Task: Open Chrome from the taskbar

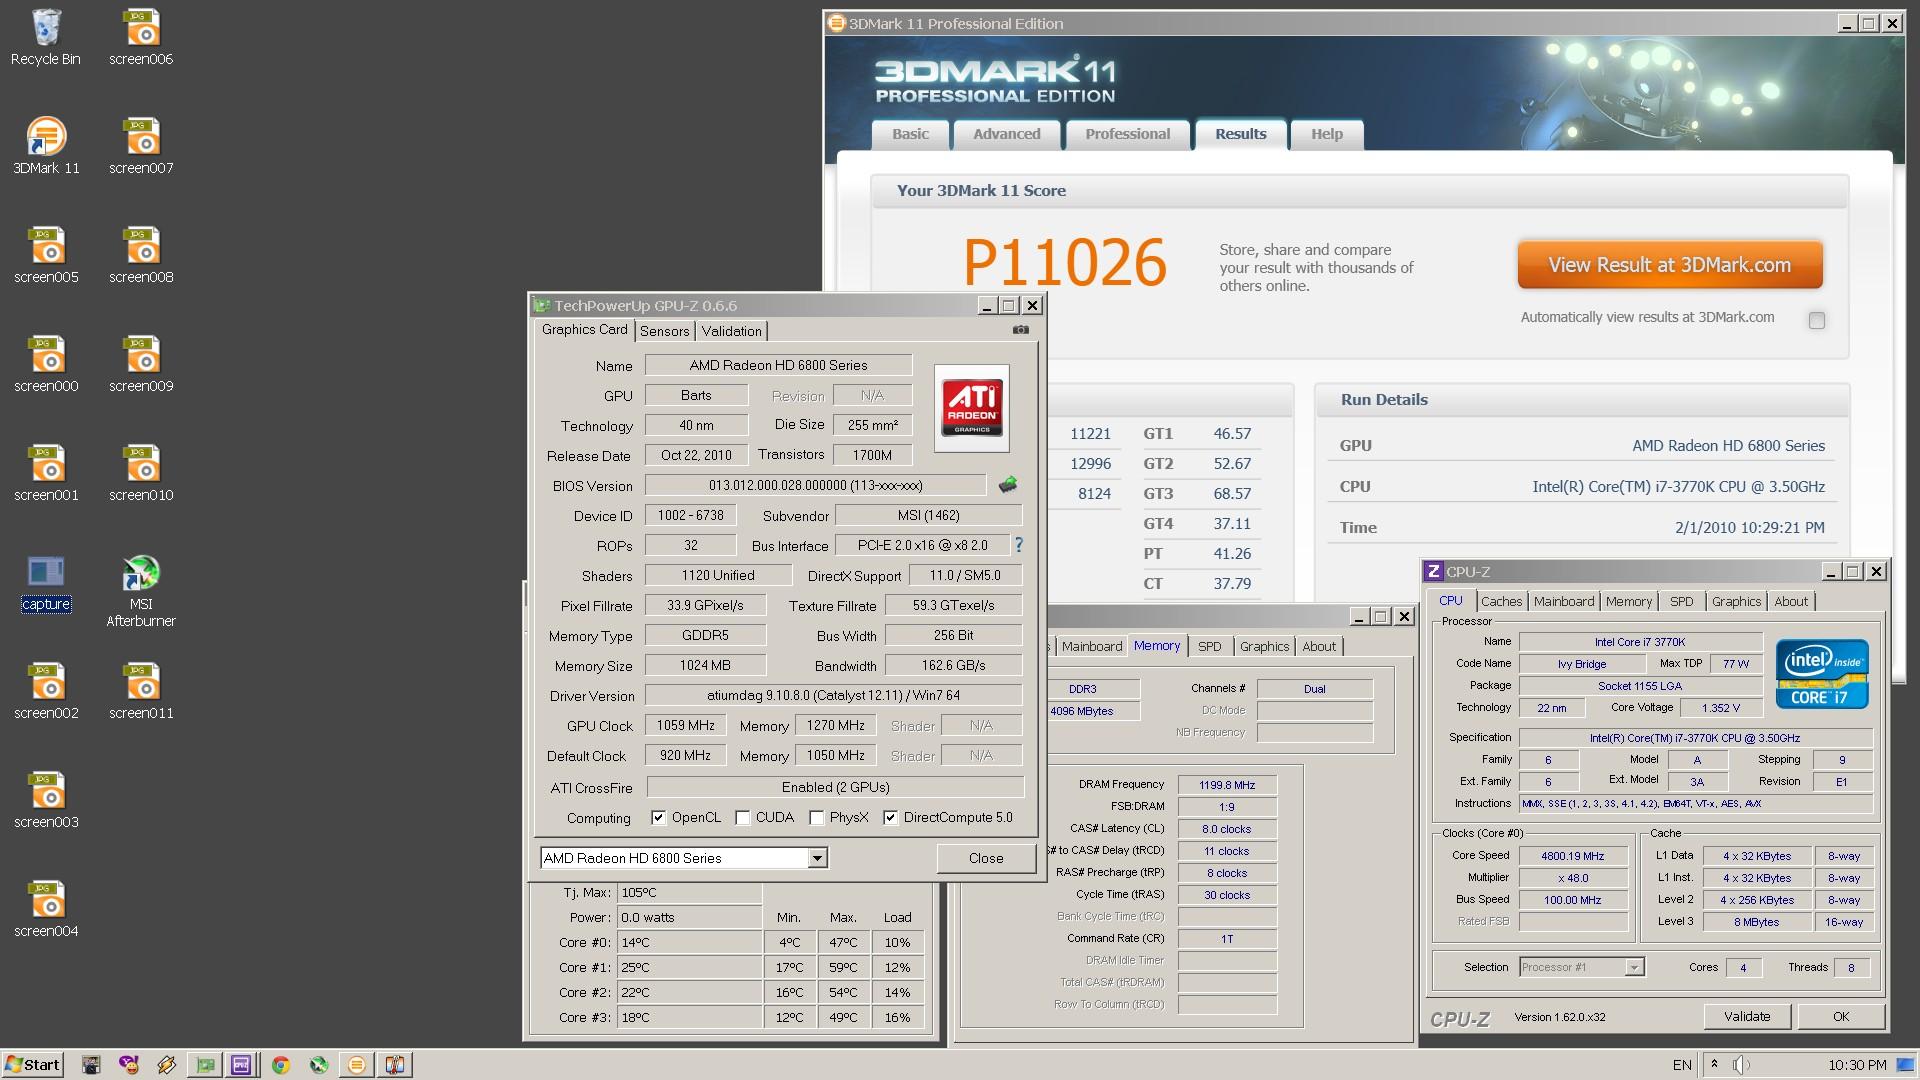Action: click(281, 1065)
